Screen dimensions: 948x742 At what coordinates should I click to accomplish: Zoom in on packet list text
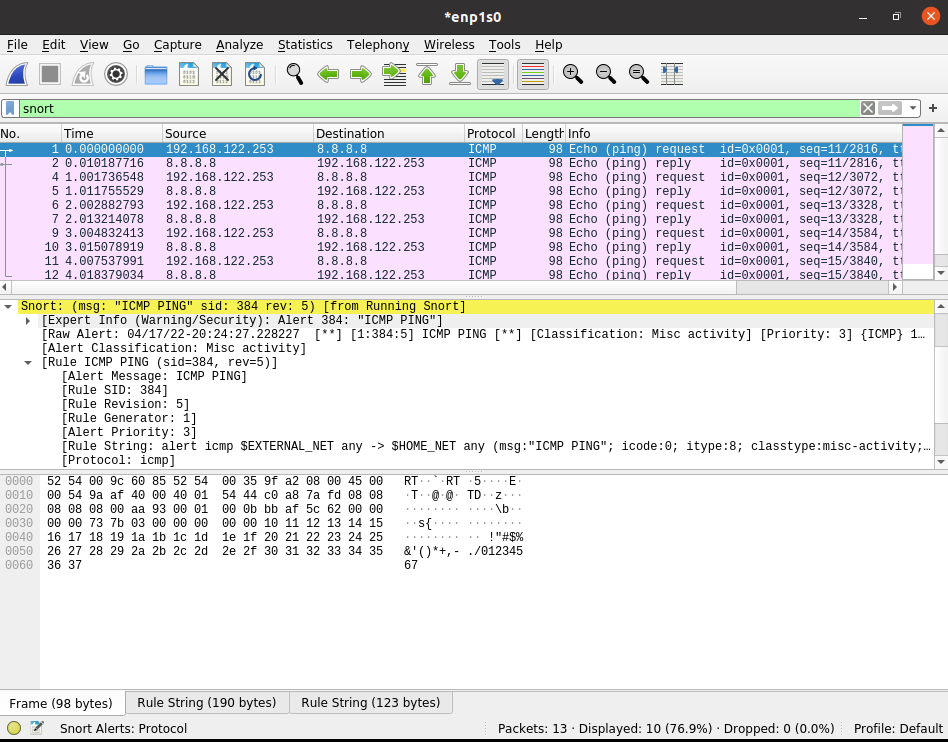[x=573, y=74]
